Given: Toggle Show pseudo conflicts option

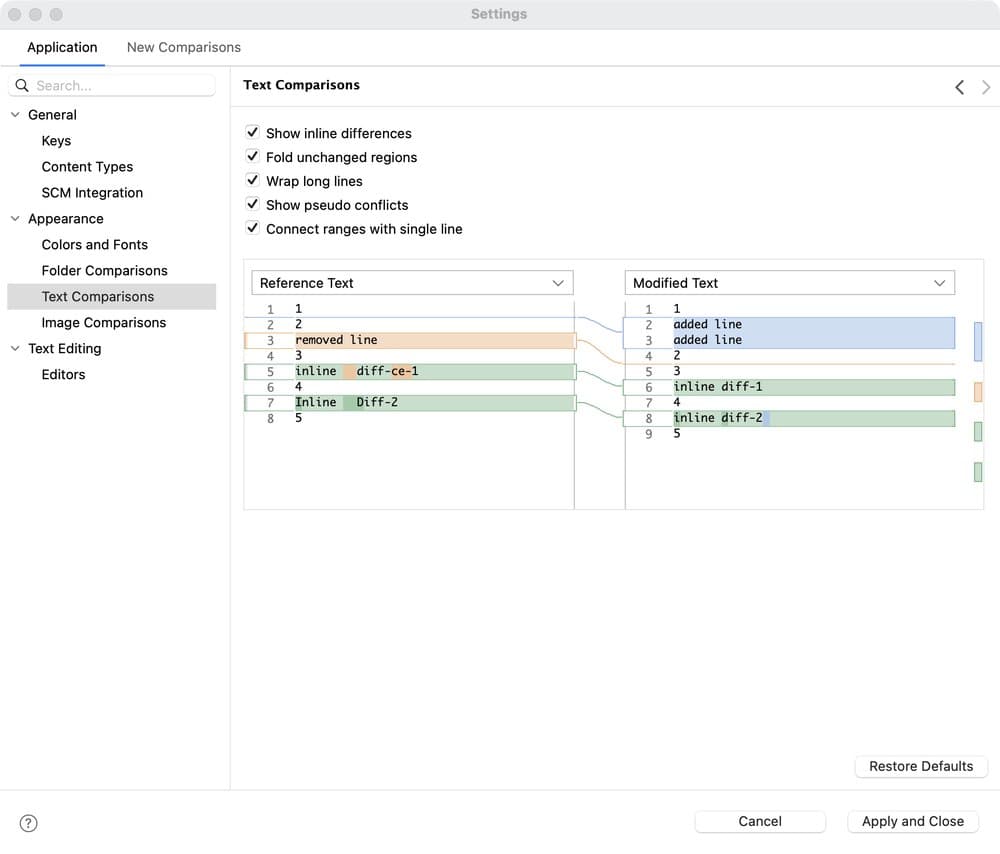Looking at the screenshot, I should 253,204.
